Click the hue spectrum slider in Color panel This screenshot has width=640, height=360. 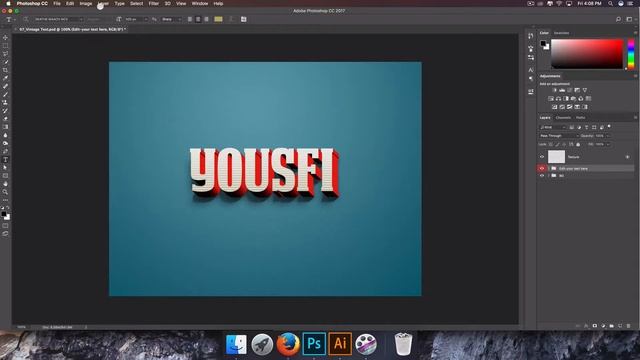(x=631, y=54)
